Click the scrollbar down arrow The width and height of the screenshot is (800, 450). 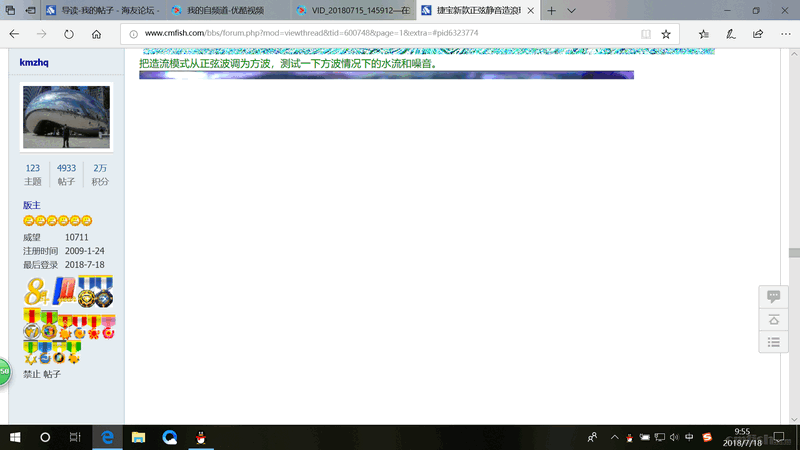click(794, 419)
